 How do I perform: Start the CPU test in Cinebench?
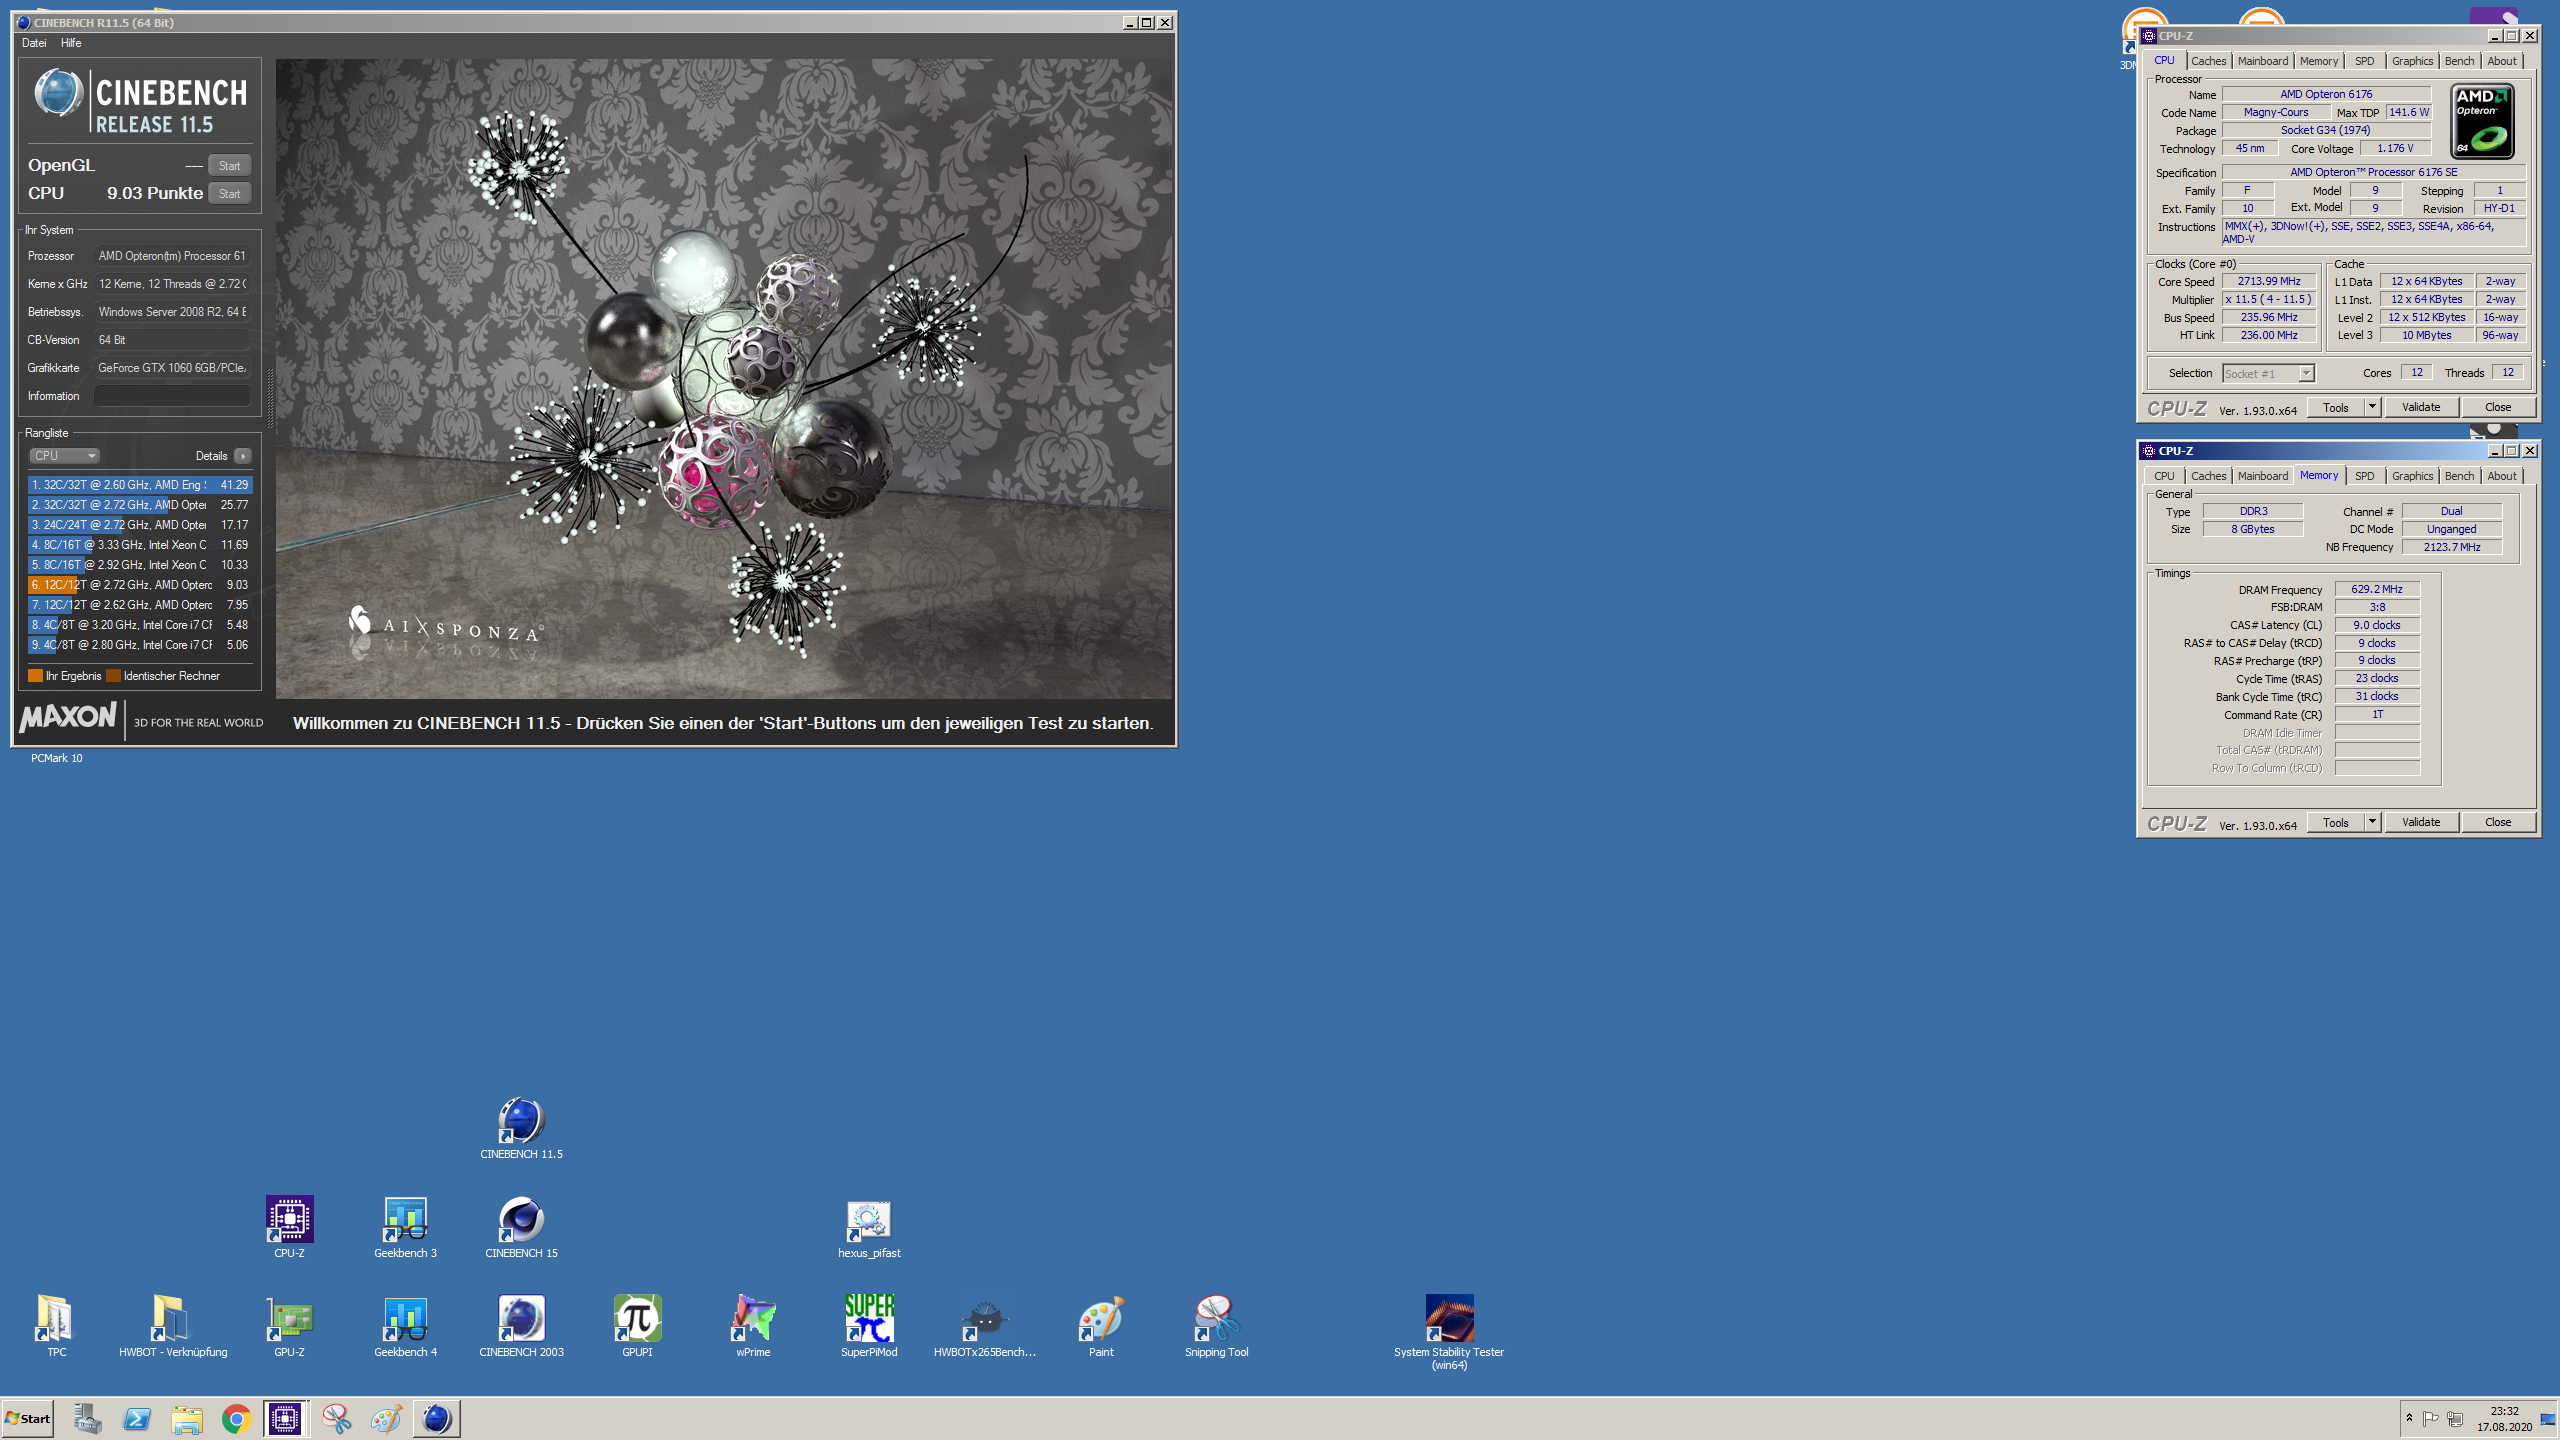tap(229, 194)
